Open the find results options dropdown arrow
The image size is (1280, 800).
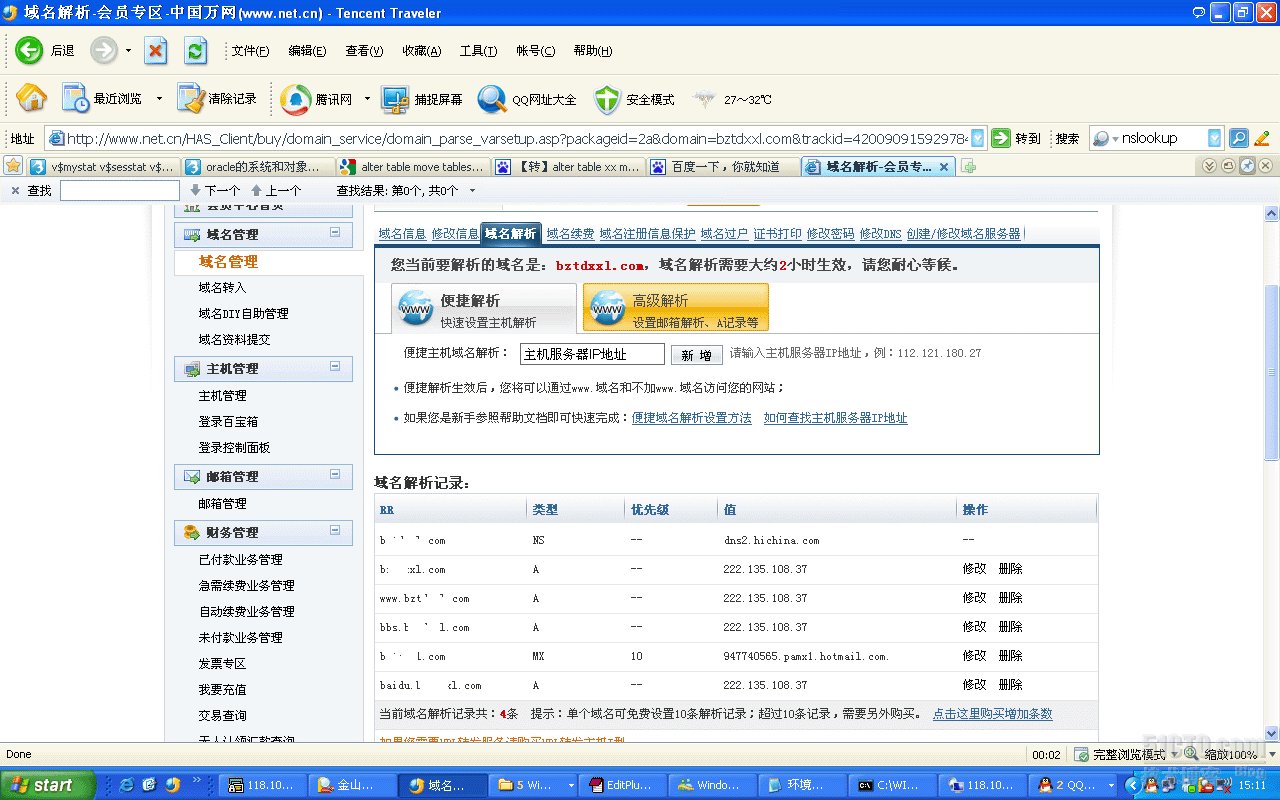[472, 191]
